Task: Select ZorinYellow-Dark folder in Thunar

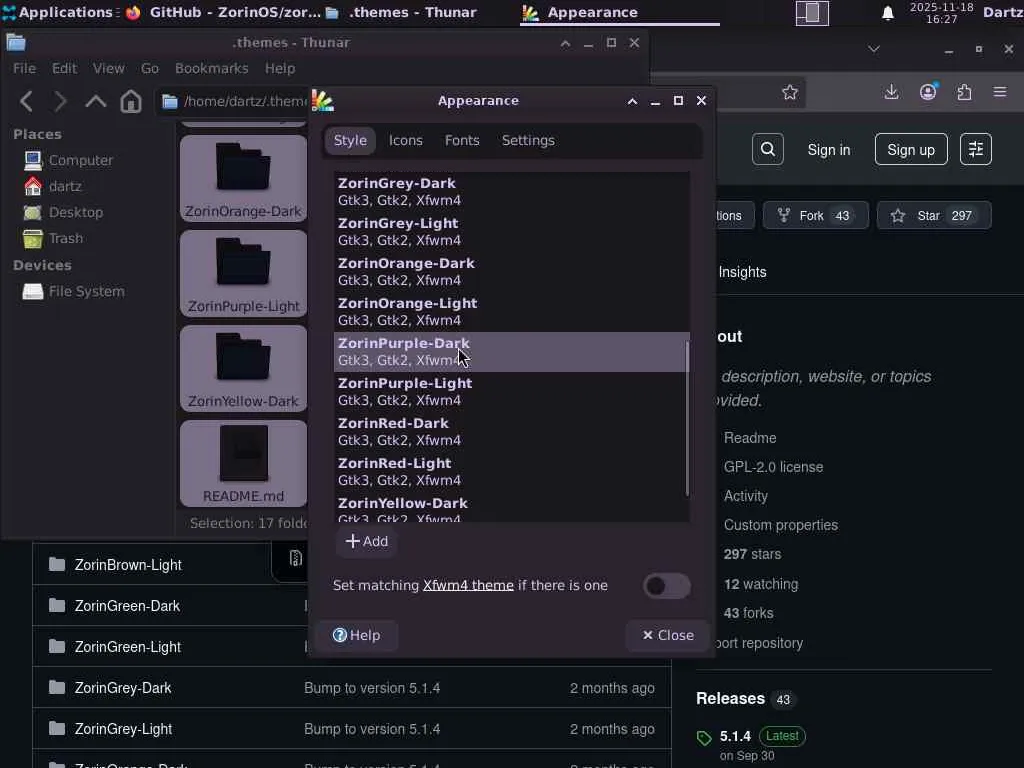Action: [243, 368]
